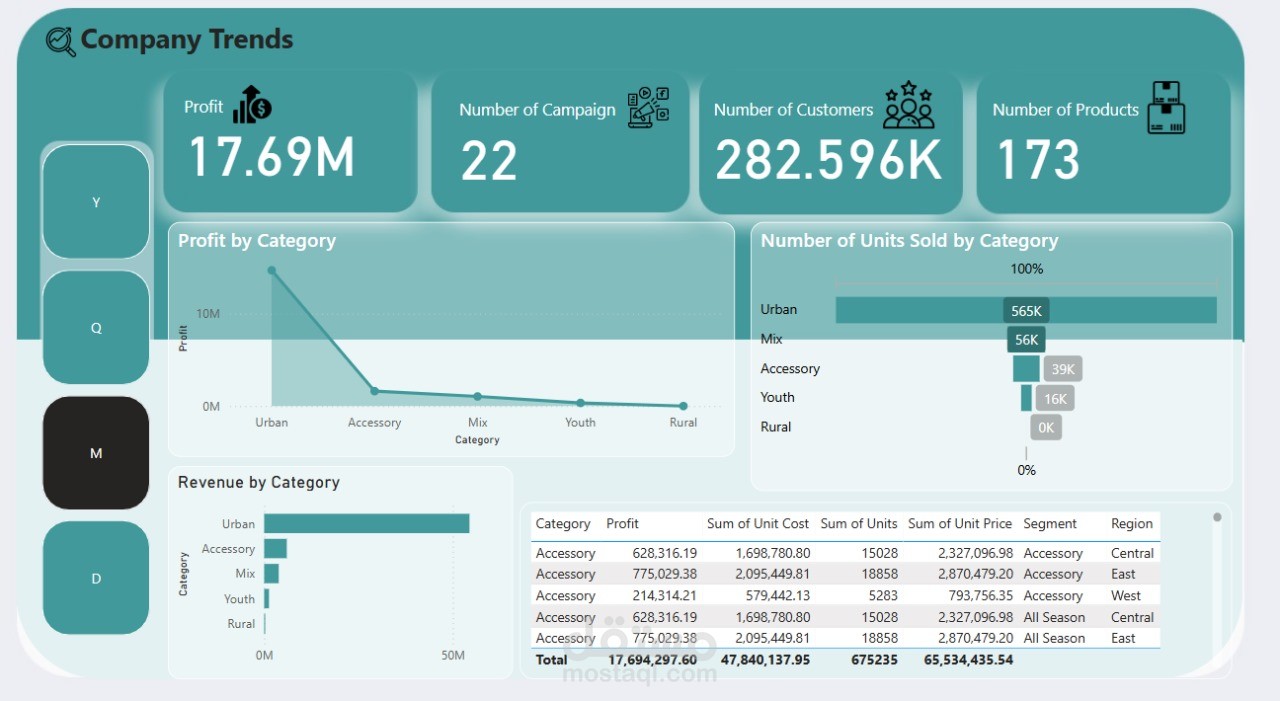The width and height of the screenshot is (1280, 701).
Task: Click the Rural label in funnel chart
Action: (776, 427)
